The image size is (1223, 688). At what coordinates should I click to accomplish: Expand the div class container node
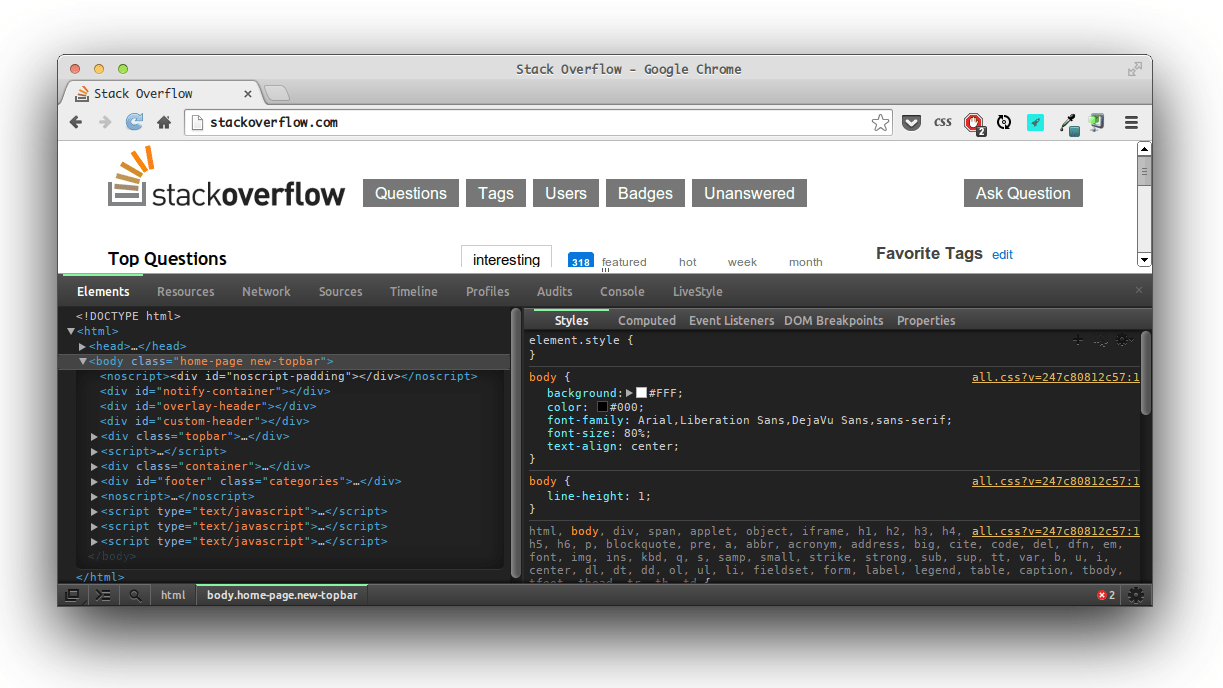click(x=95, y=466)
